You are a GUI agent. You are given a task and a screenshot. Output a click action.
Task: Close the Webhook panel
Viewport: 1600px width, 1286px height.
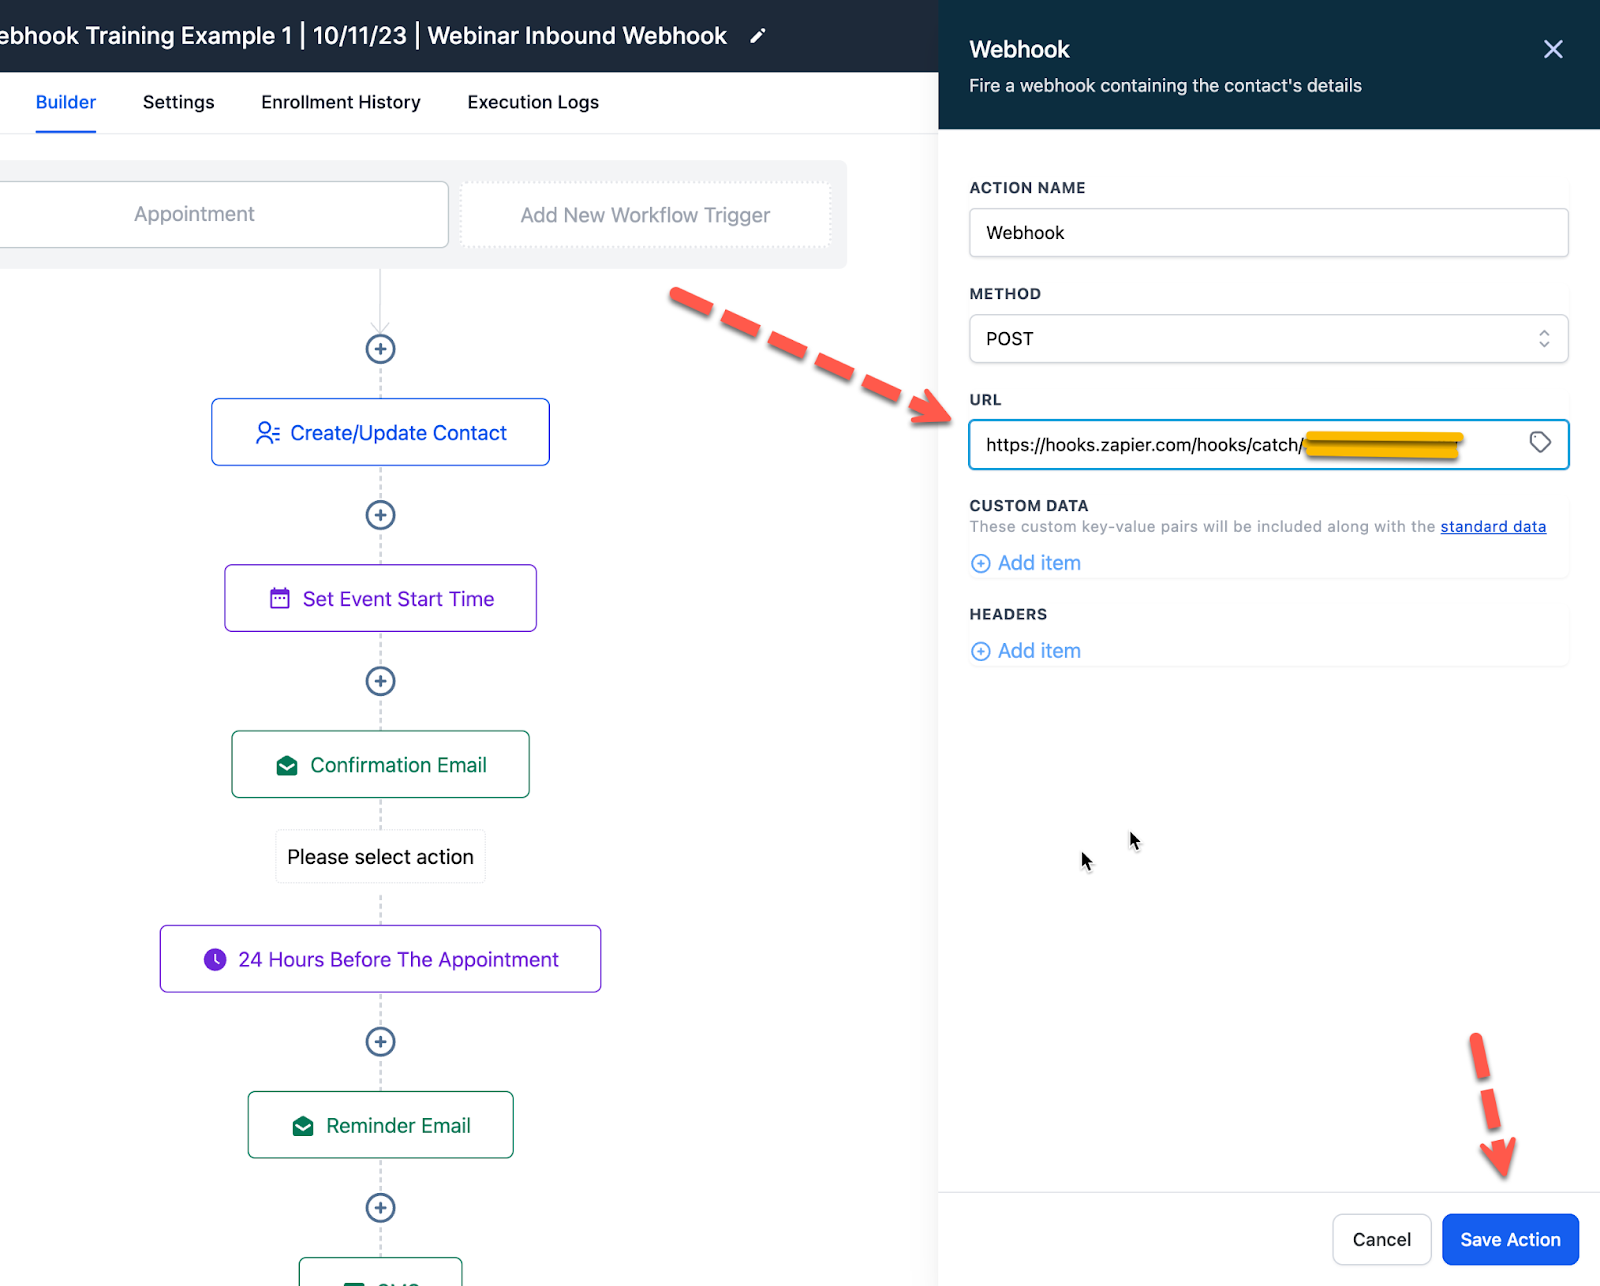point(1552,49)
